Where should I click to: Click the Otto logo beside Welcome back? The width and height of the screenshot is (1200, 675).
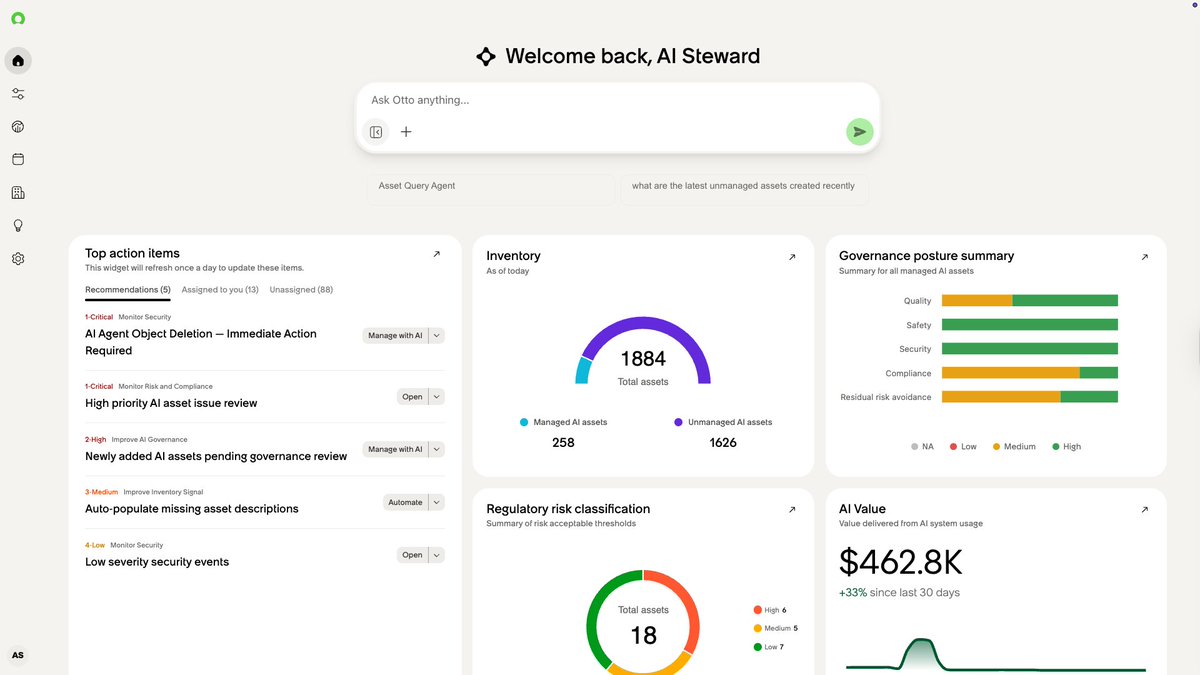click(x=486, y=56)
